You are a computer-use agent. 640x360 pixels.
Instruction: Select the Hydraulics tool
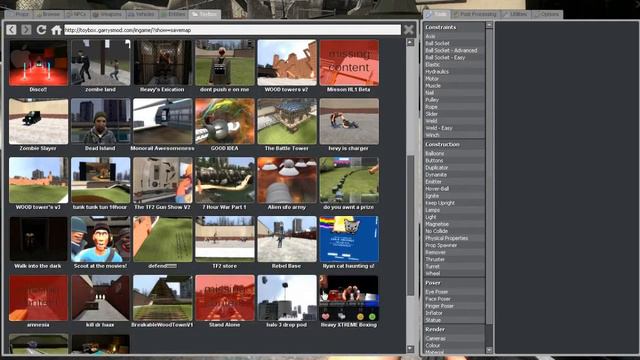(454, 72)
